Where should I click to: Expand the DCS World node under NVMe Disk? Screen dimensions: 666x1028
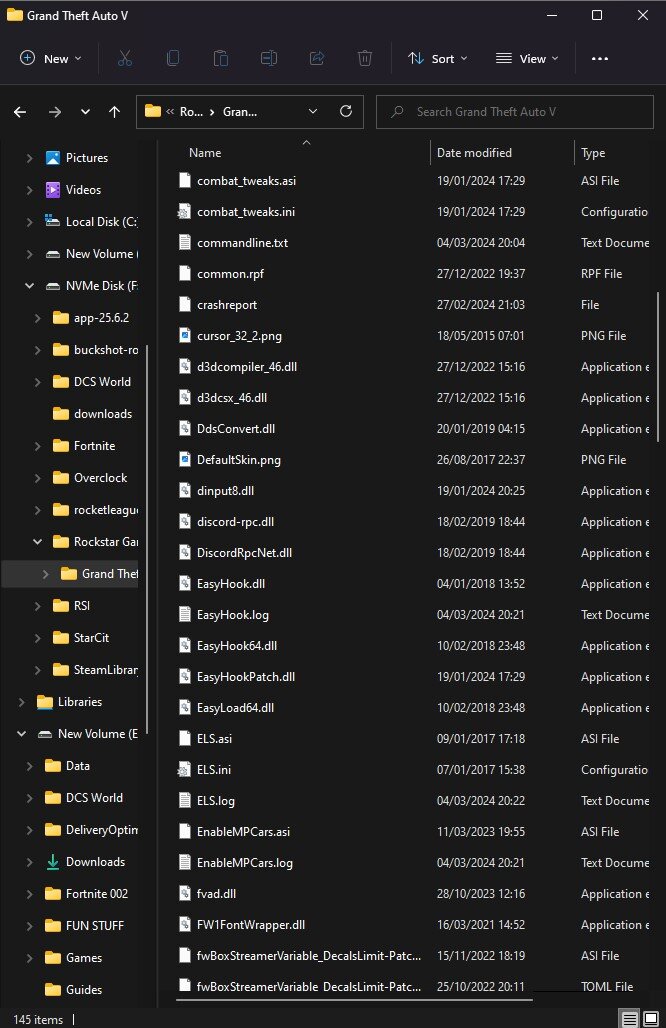coord(37,382)
